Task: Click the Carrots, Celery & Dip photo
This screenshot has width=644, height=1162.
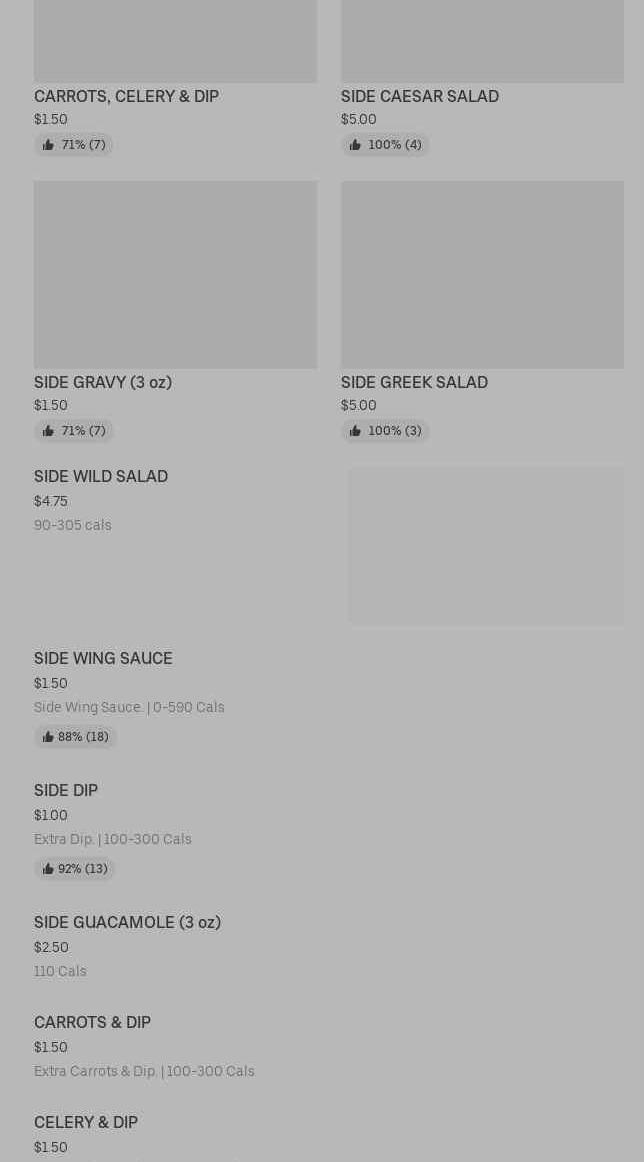Action: pyautogui.click(x=175, y=40)
